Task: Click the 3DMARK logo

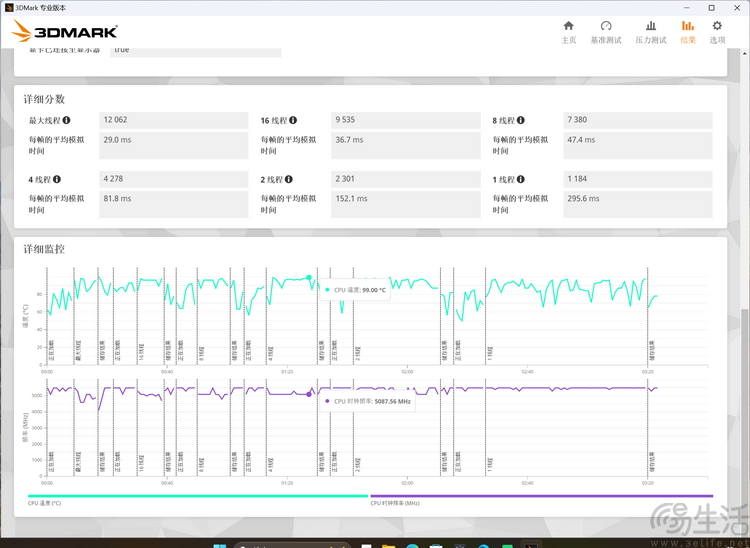Action: tap(64, 32)
